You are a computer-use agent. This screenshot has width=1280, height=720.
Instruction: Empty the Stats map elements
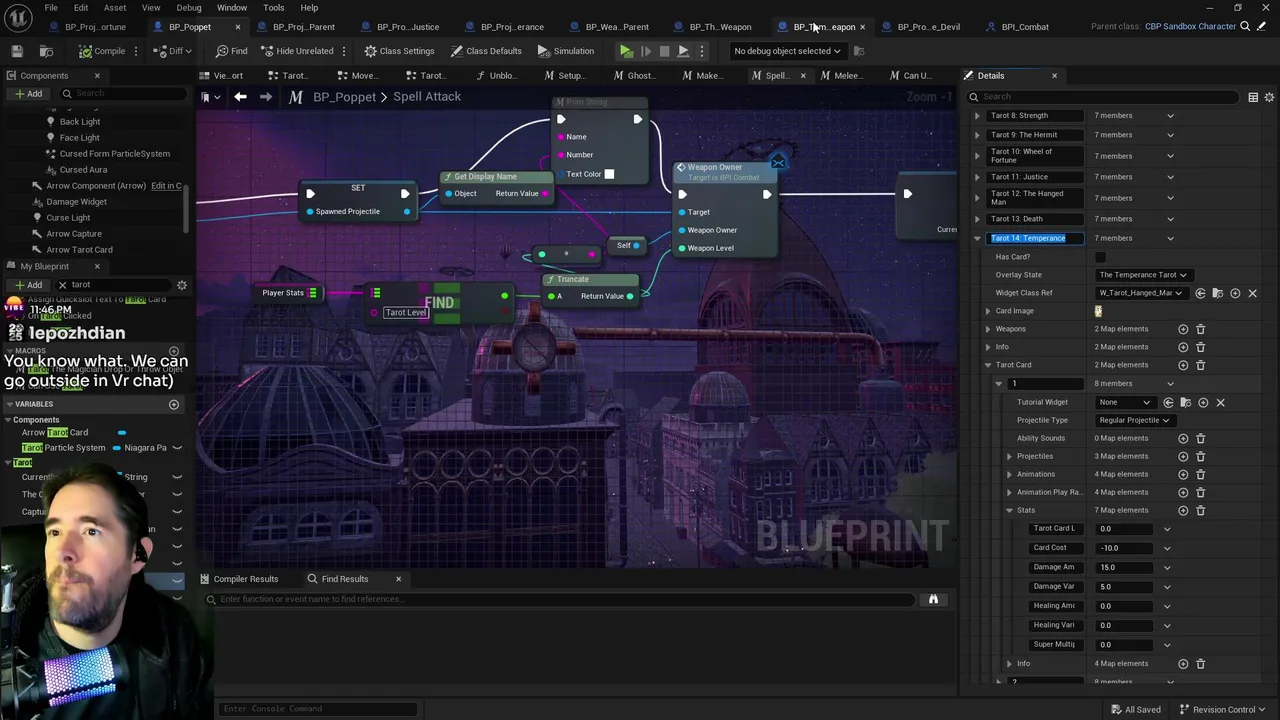1201,510
